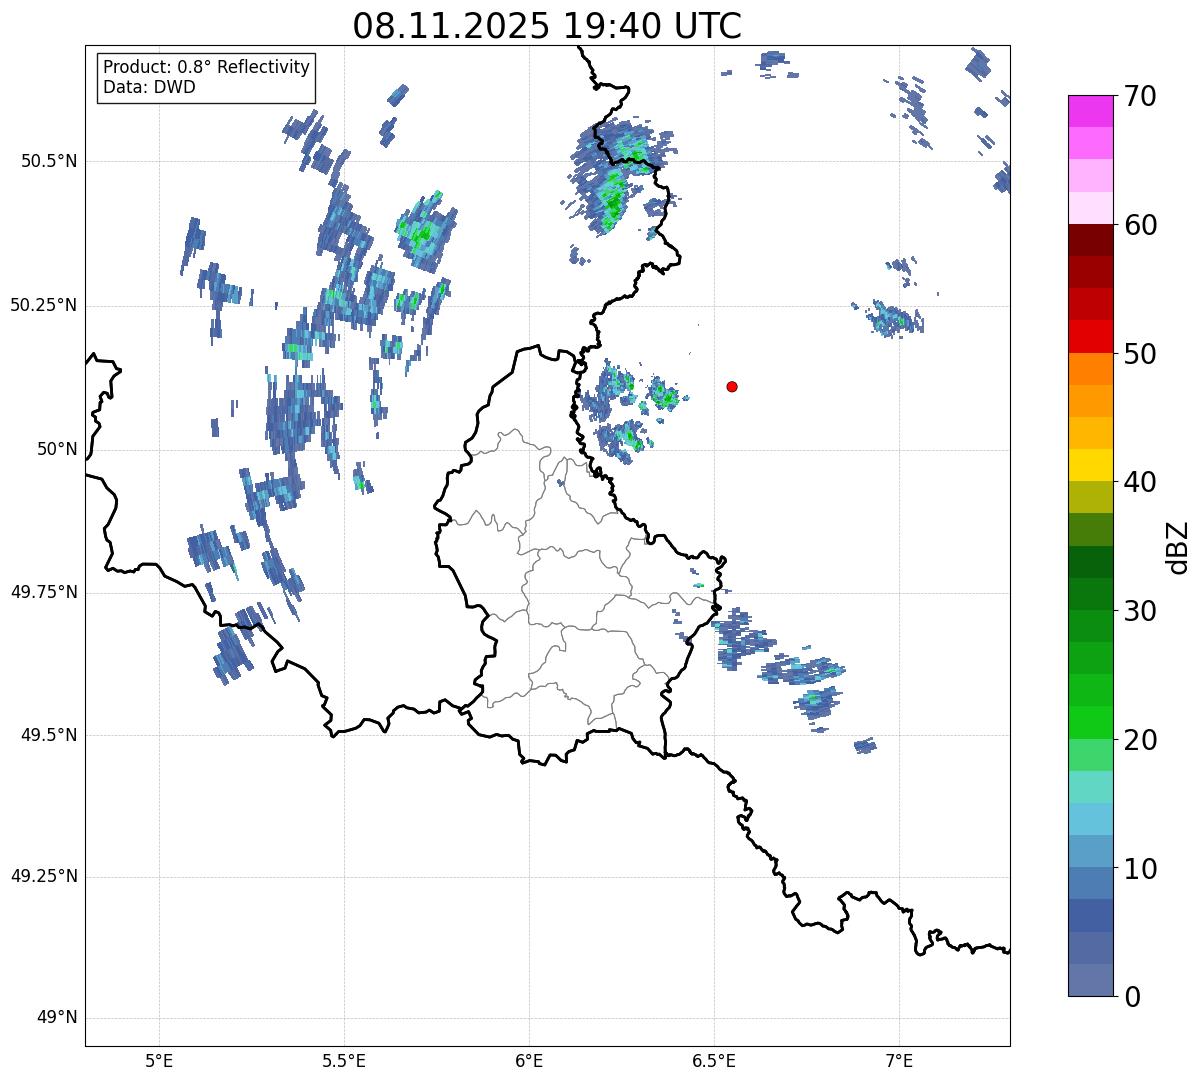This screenshot has height=1081, width=1202.
Task: Click the 49.25°N latitude label
Action: pos(44,876)
